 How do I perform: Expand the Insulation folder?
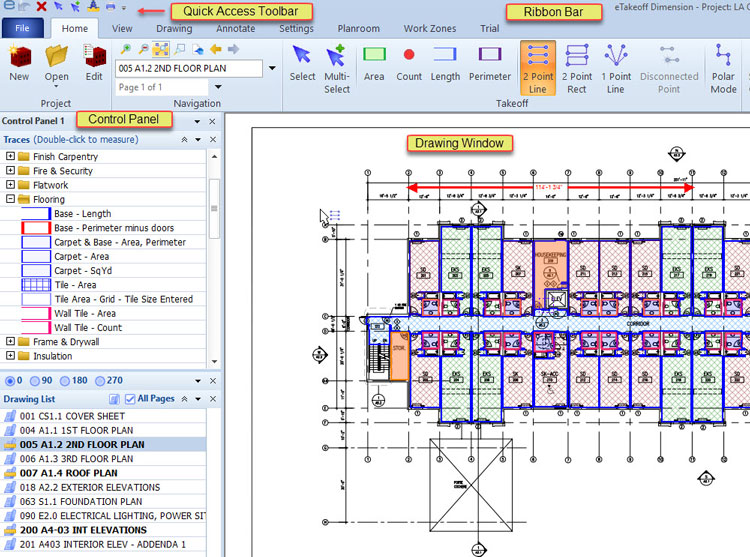coord(11,356)
